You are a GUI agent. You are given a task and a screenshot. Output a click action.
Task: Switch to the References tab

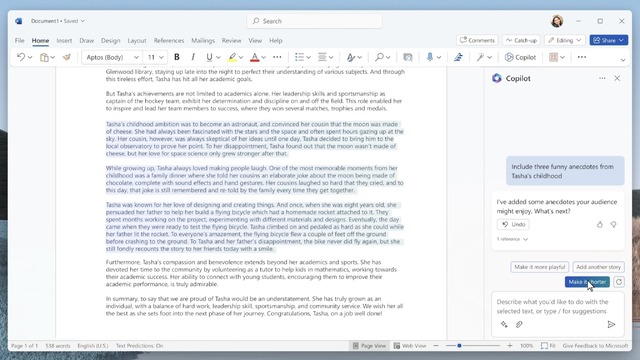coord(169,40)
